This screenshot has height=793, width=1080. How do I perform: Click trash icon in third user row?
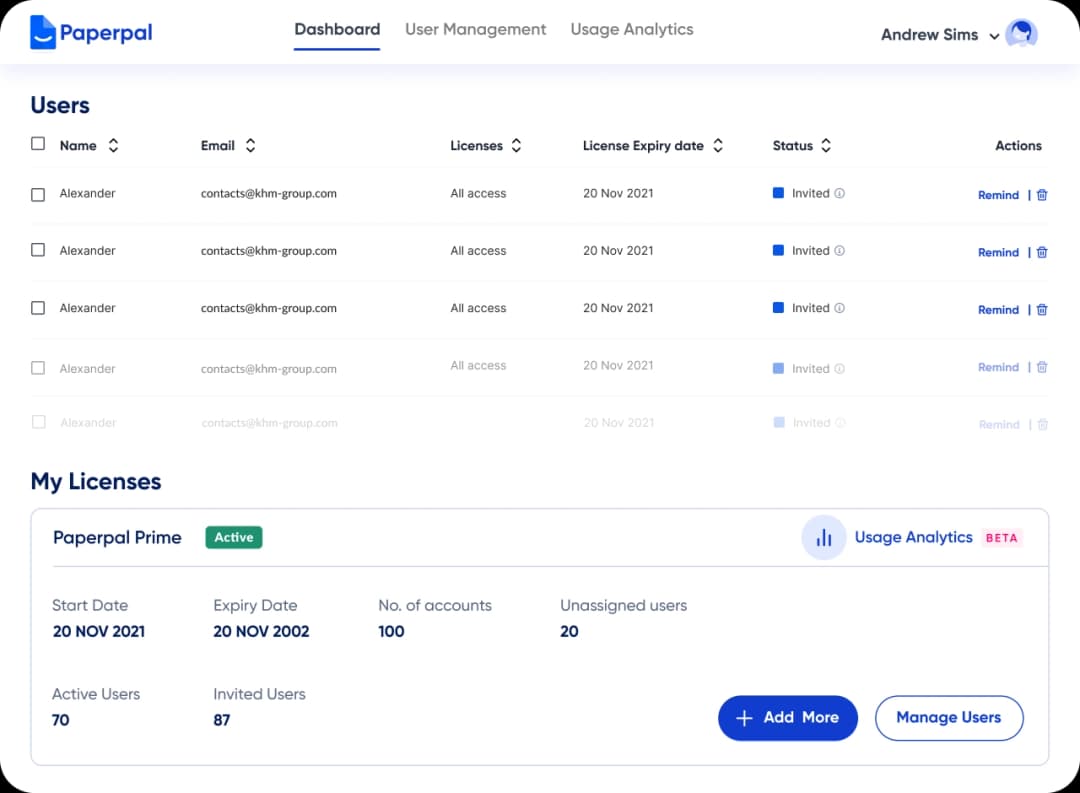pyautogui.click(x=1042, y=310)
